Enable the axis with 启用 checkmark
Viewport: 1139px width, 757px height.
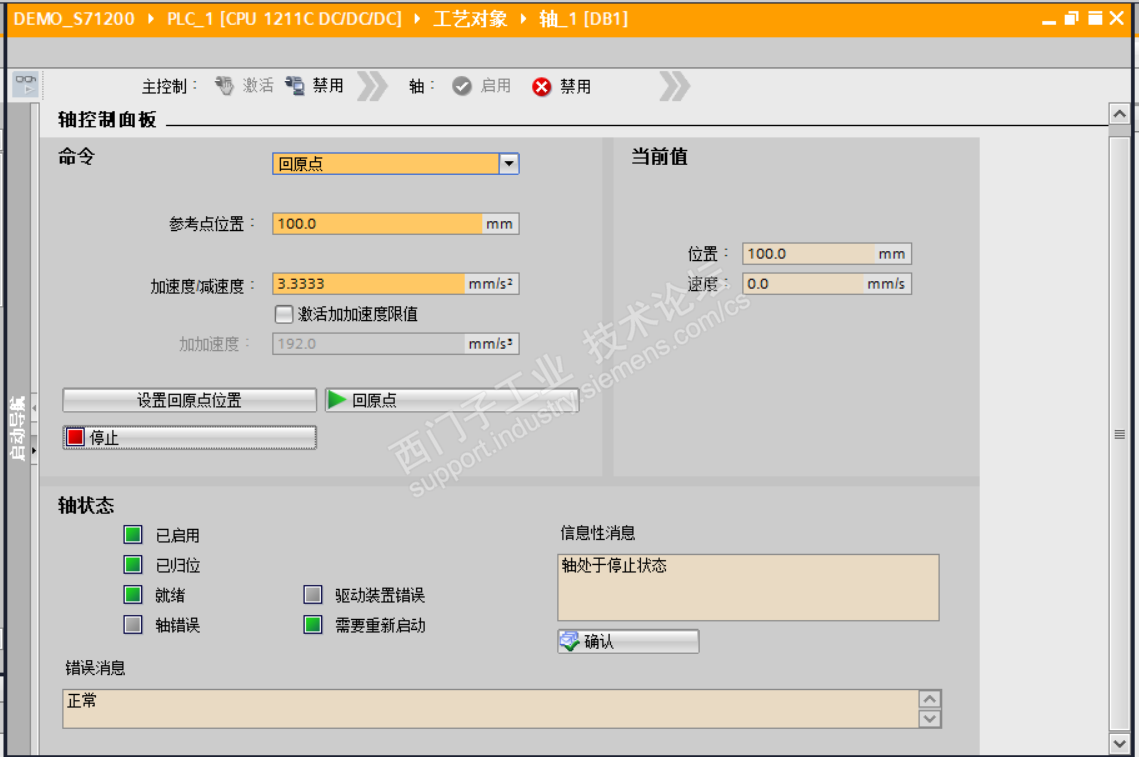coord(482,86)
